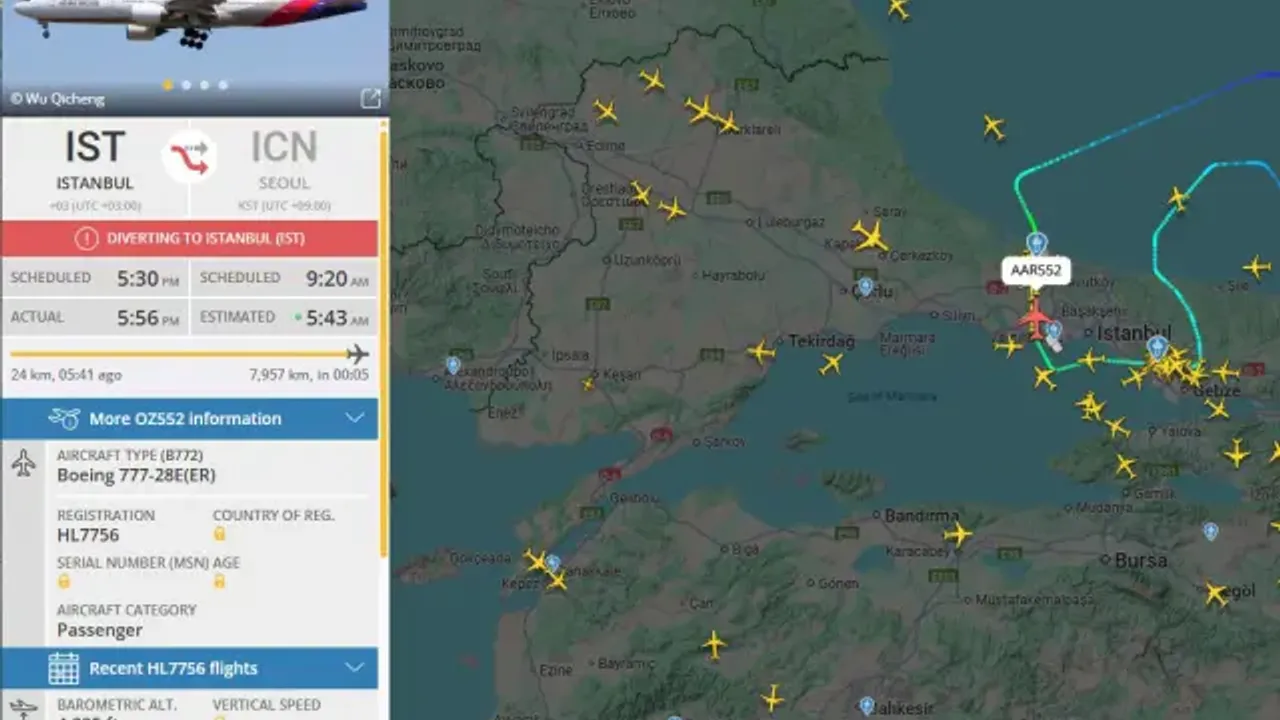Select the blue airport pin above AAR552 label
Viewport: 1280px width, 720px height.
[1037, 243]
